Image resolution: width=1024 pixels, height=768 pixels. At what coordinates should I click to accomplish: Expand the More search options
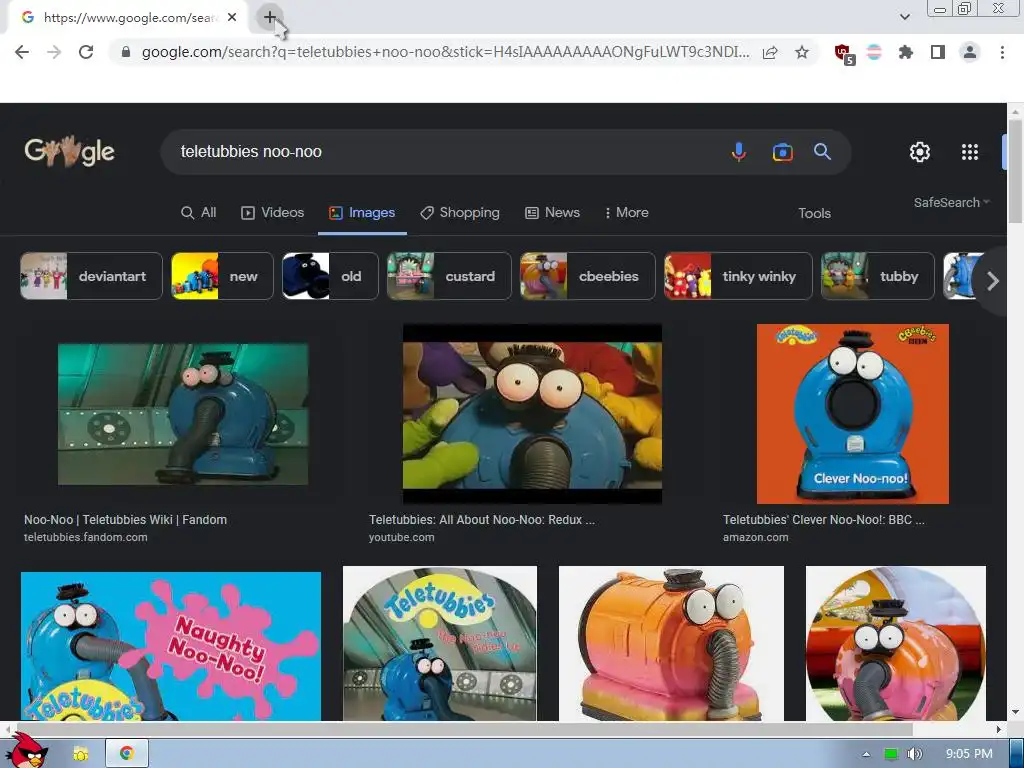pyautogui.click(x=626, y=213)
